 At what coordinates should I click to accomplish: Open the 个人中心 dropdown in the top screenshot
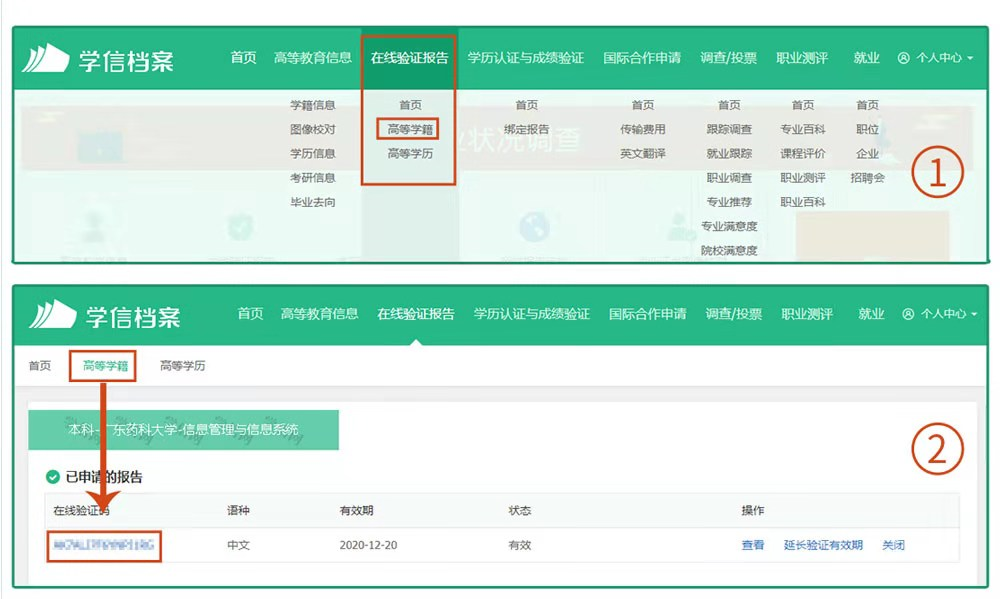[936, 58]
